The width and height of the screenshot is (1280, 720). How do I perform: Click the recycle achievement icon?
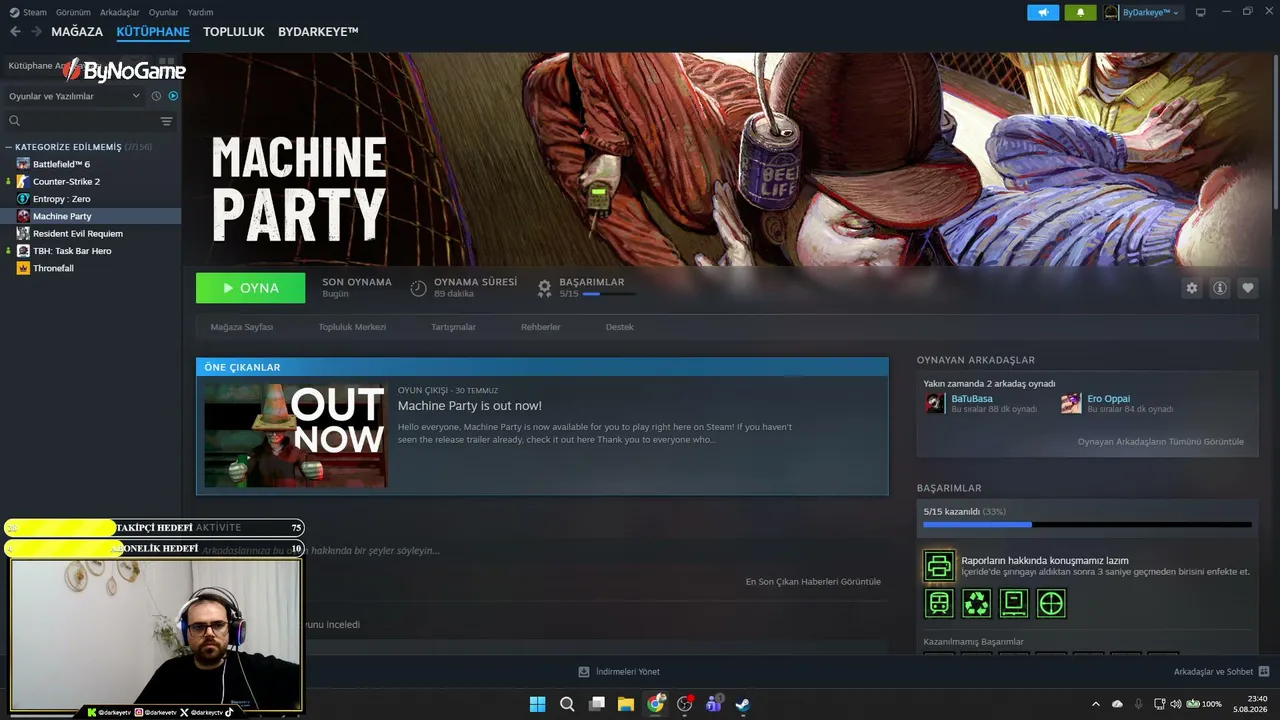coord(976,603)
